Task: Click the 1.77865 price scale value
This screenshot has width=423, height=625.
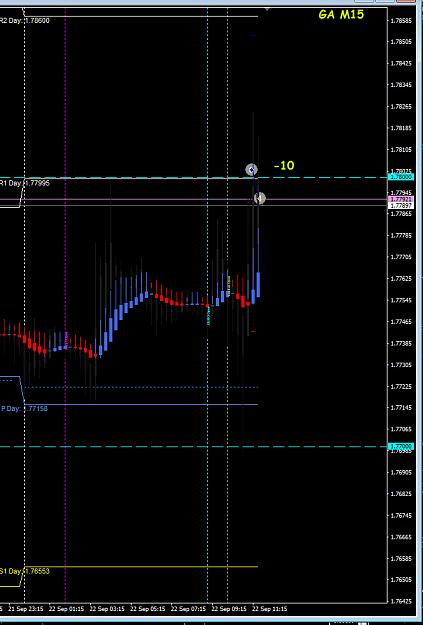Action: tap(401, 214)
